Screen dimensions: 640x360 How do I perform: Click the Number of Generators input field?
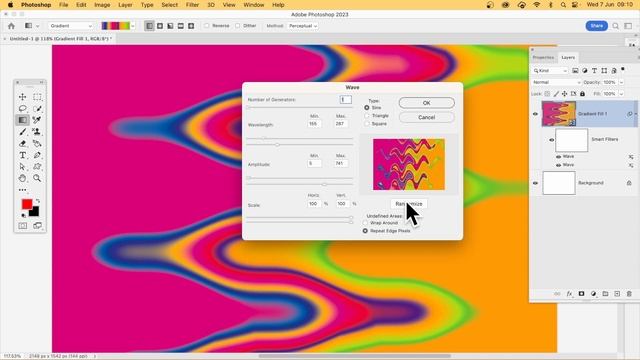(x=345, y=100)
